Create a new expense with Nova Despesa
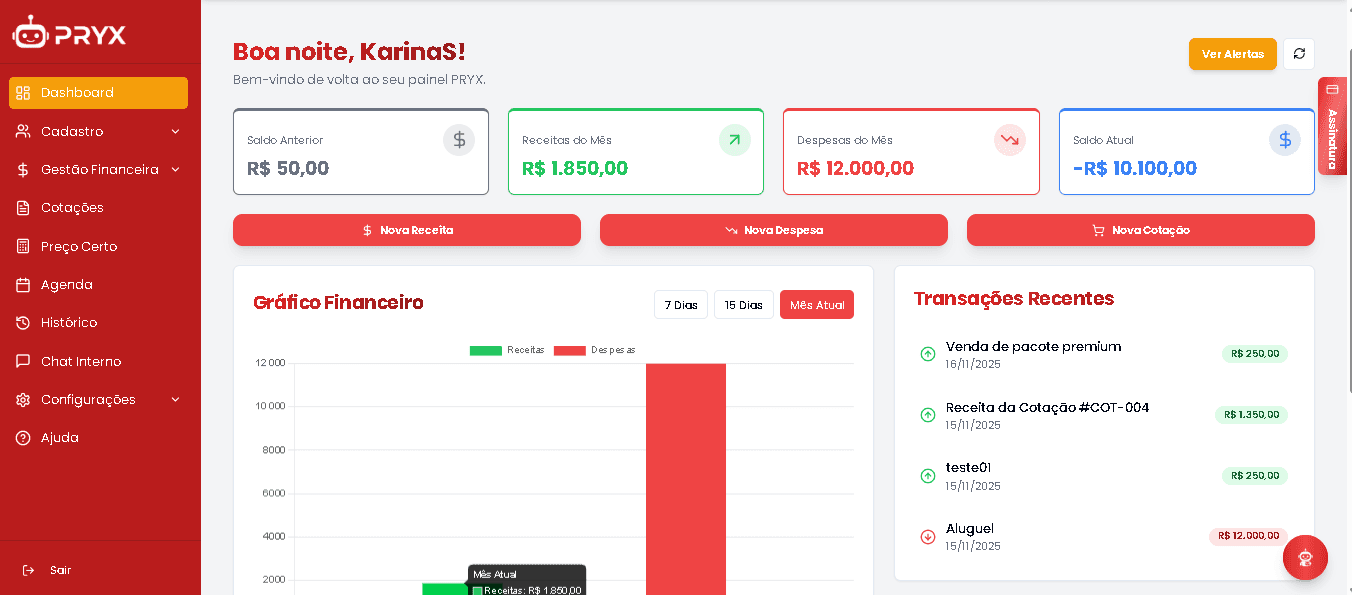 pyautogui.click(x=773, y=229)
